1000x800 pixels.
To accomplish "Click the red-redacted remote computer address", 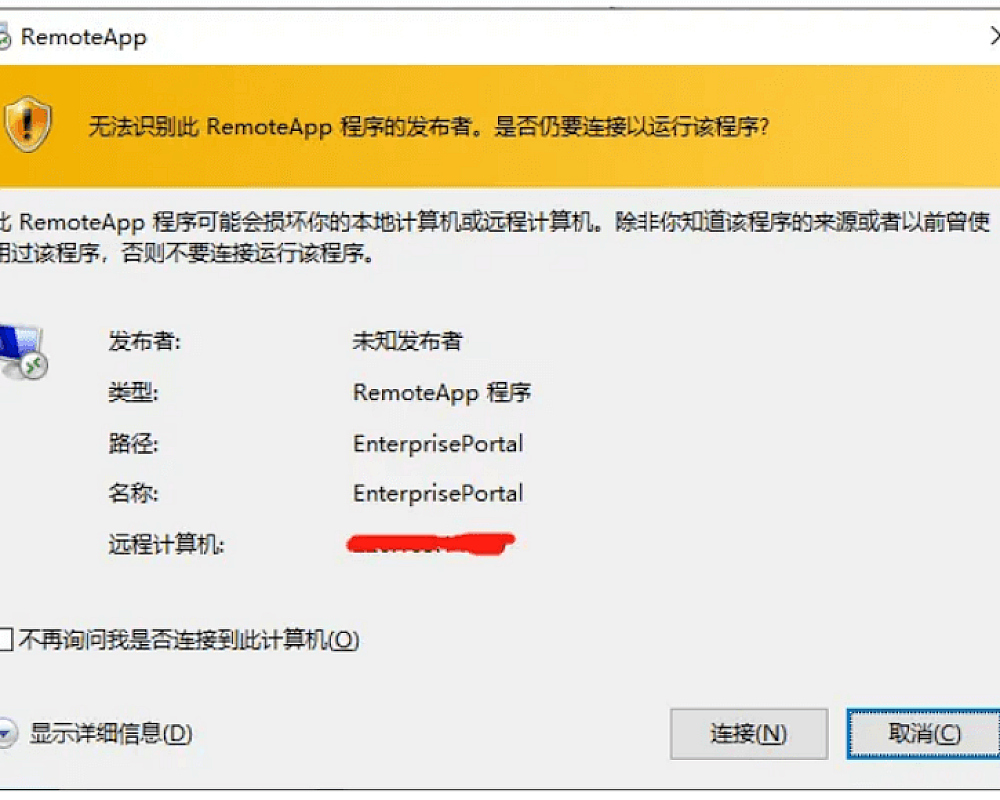I will tap(431, 544).
